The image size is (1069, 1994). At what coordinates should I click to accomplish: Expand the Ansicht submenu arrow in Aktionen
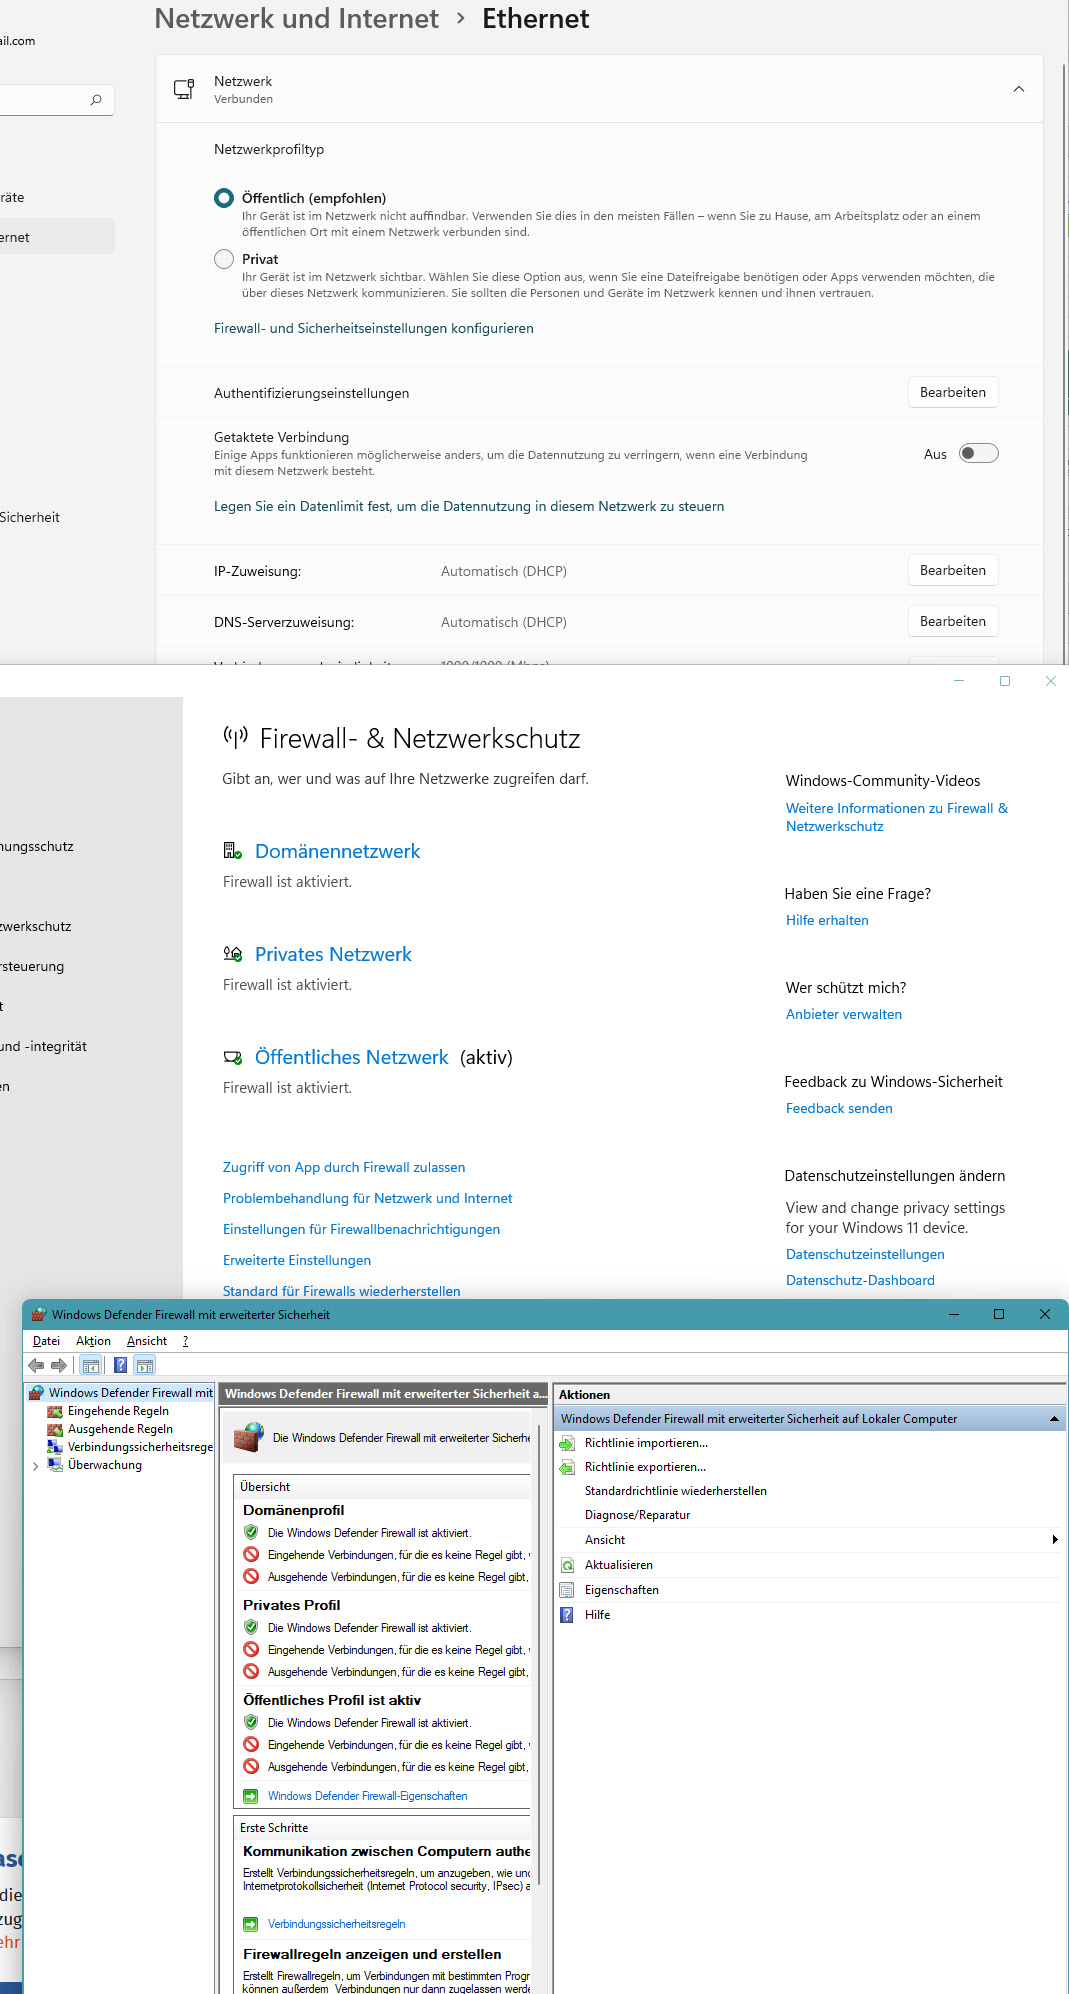click(1055, 1540)
